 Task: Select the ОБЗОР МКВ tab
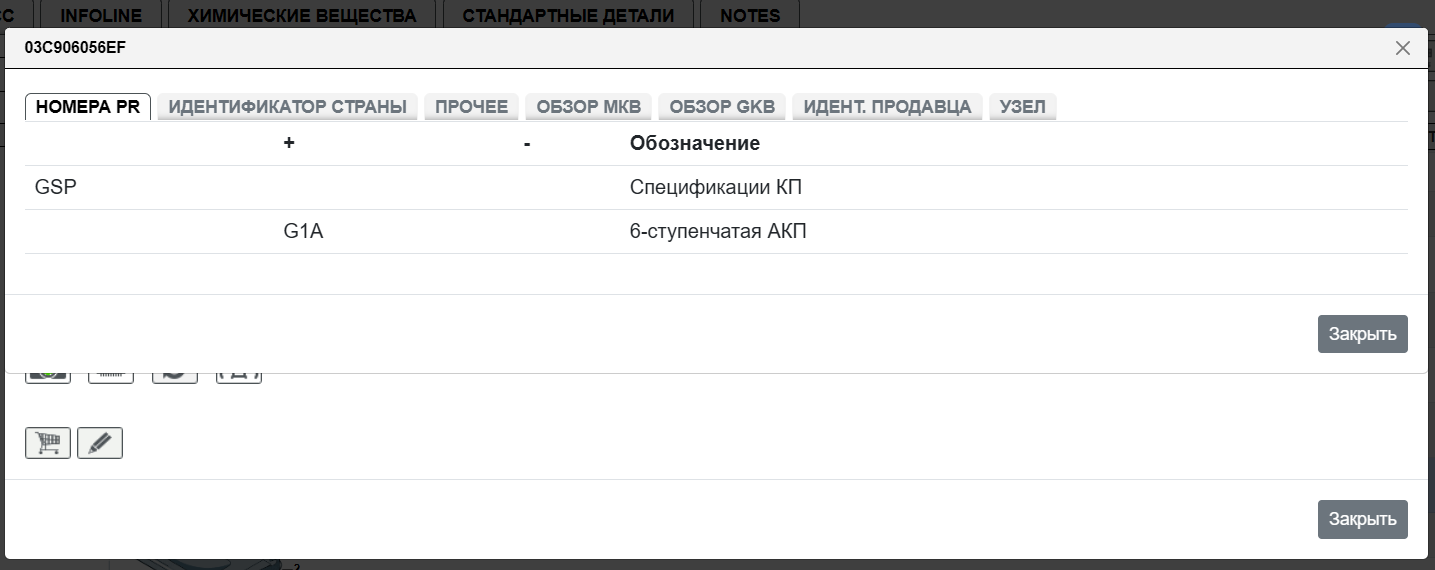pos(589,107)
